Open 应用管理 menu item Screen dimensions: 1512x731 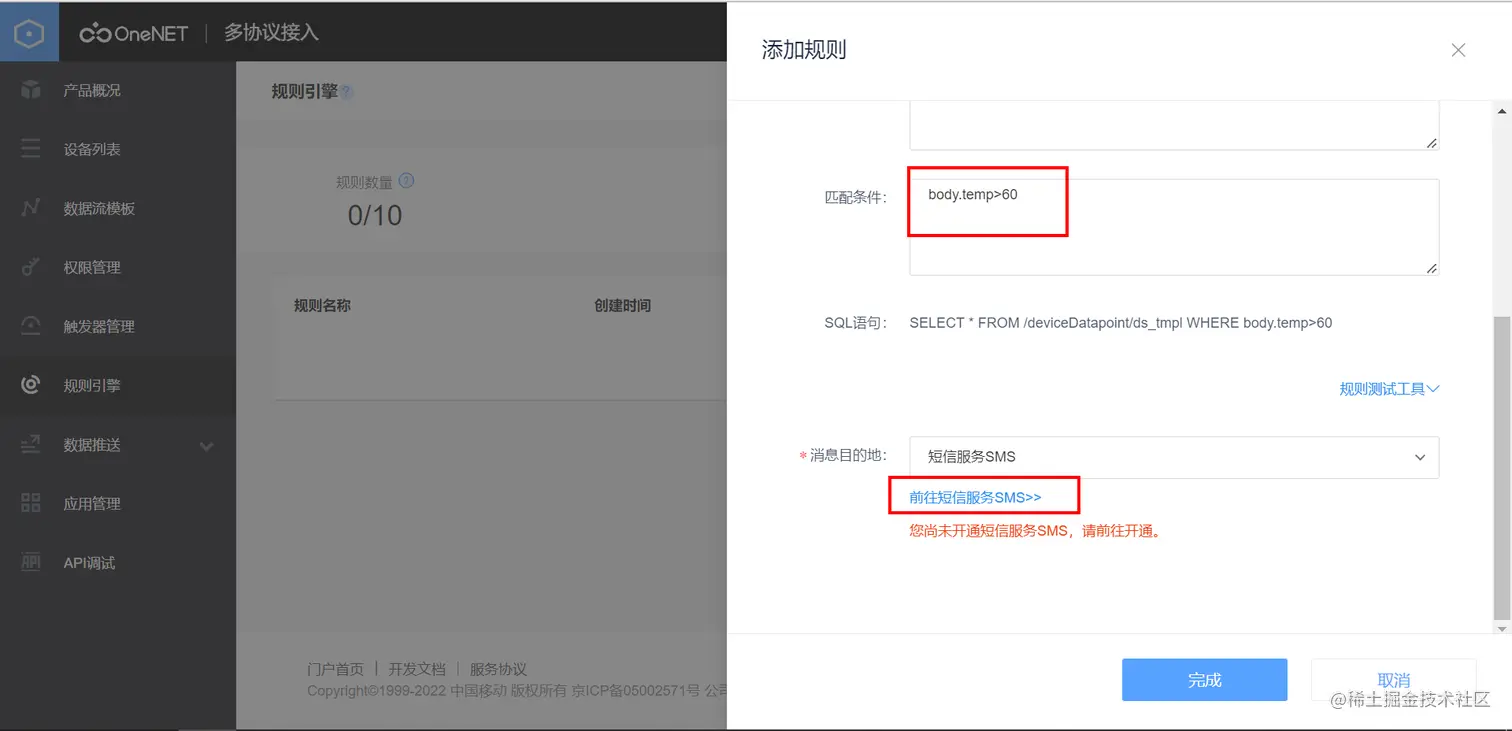click(118, 503)
